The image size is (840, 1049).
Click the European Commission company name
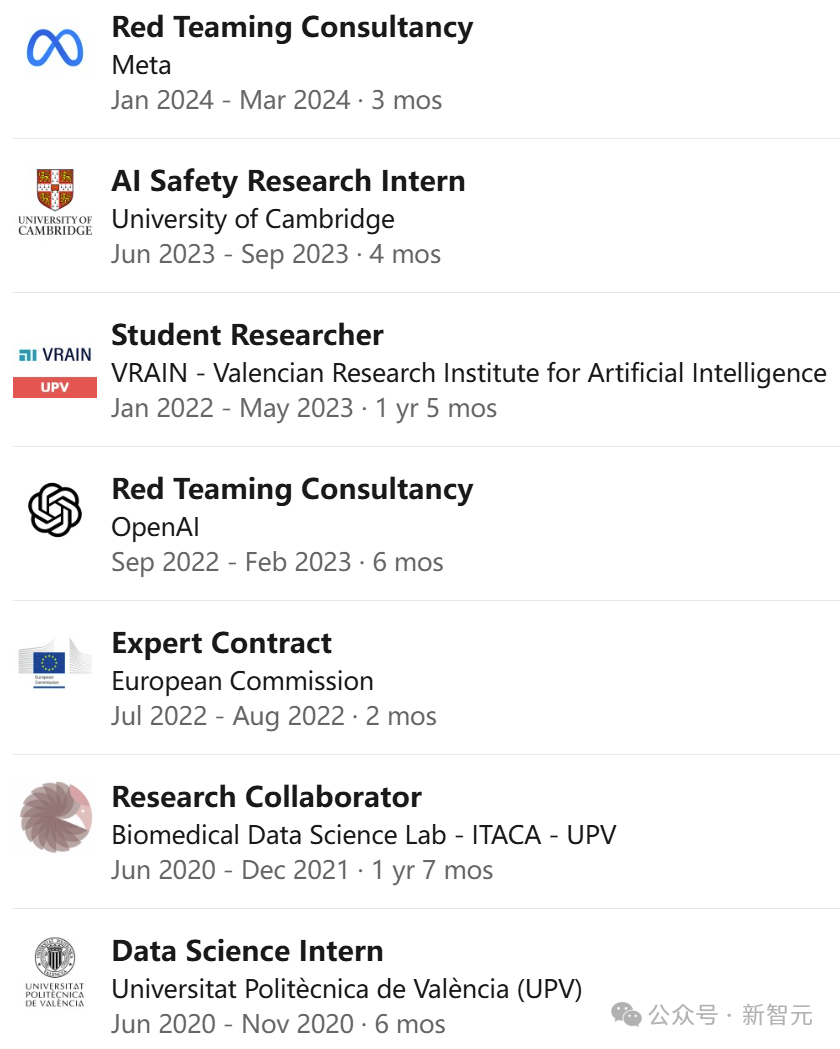(242, 681)
